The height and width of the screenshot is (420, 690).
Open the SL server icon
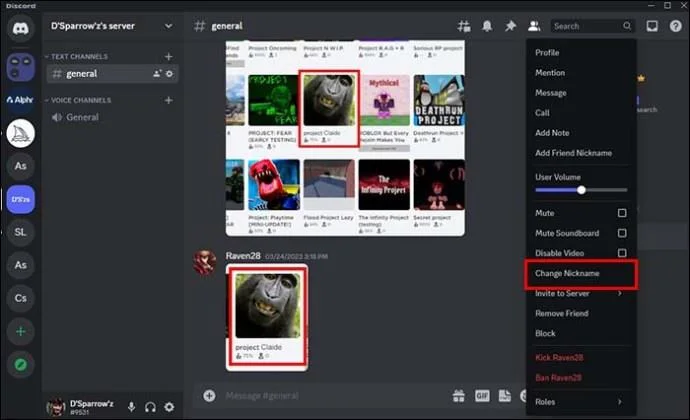pyautogui.click(x=20, y=232)
